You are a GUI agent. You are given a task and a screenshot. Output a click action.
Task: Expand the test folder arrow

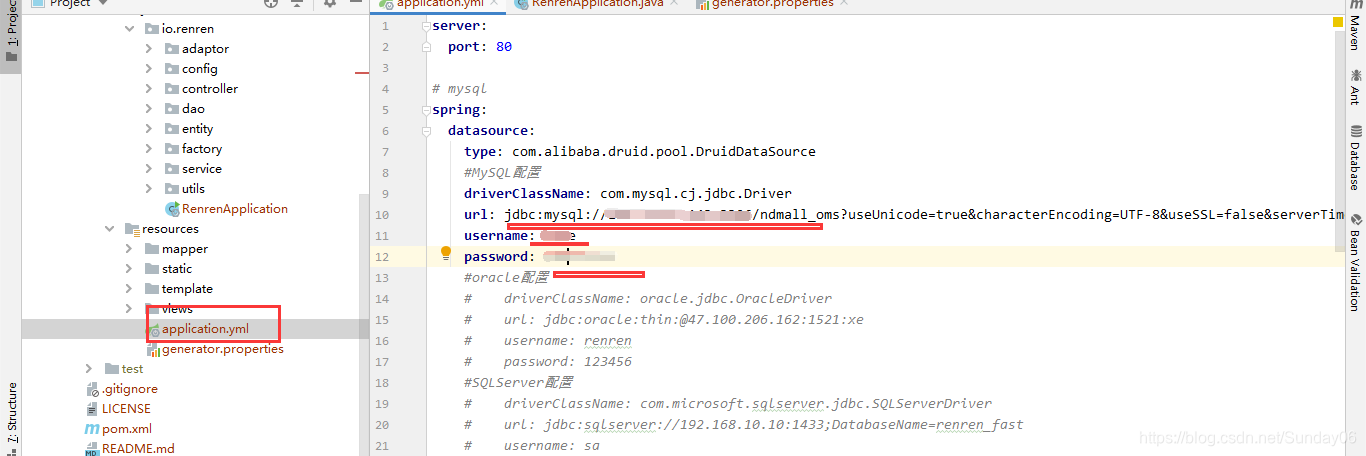[x=89, y=369]
